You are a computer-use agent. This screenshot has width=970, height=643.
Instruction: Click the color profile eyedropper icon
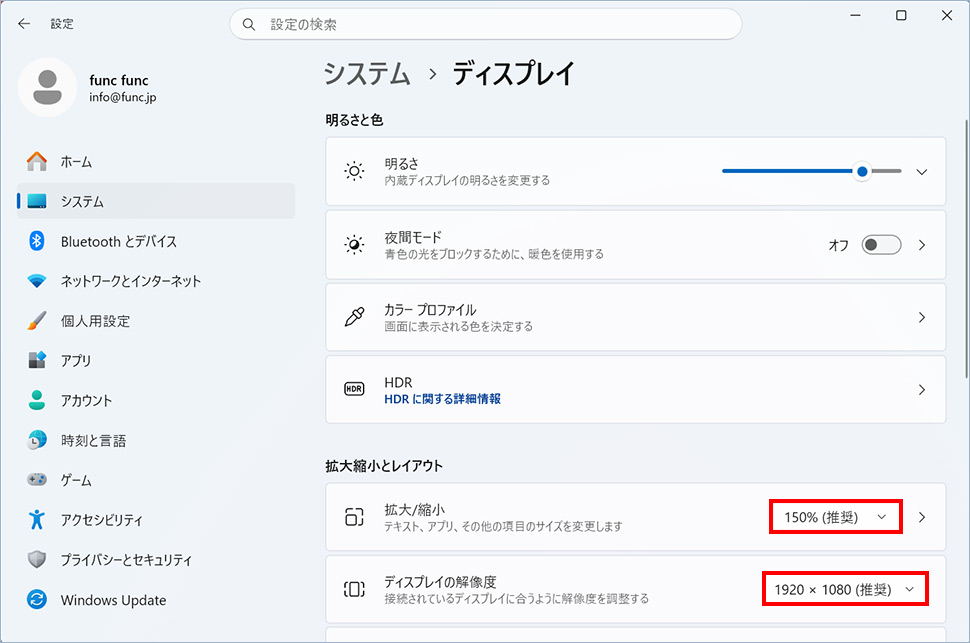click(354, 317)
